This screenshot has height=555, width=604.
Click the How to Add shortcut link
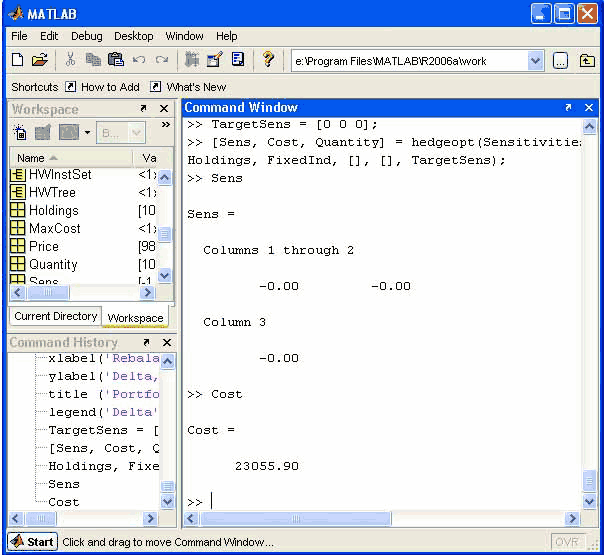[110, 87]
